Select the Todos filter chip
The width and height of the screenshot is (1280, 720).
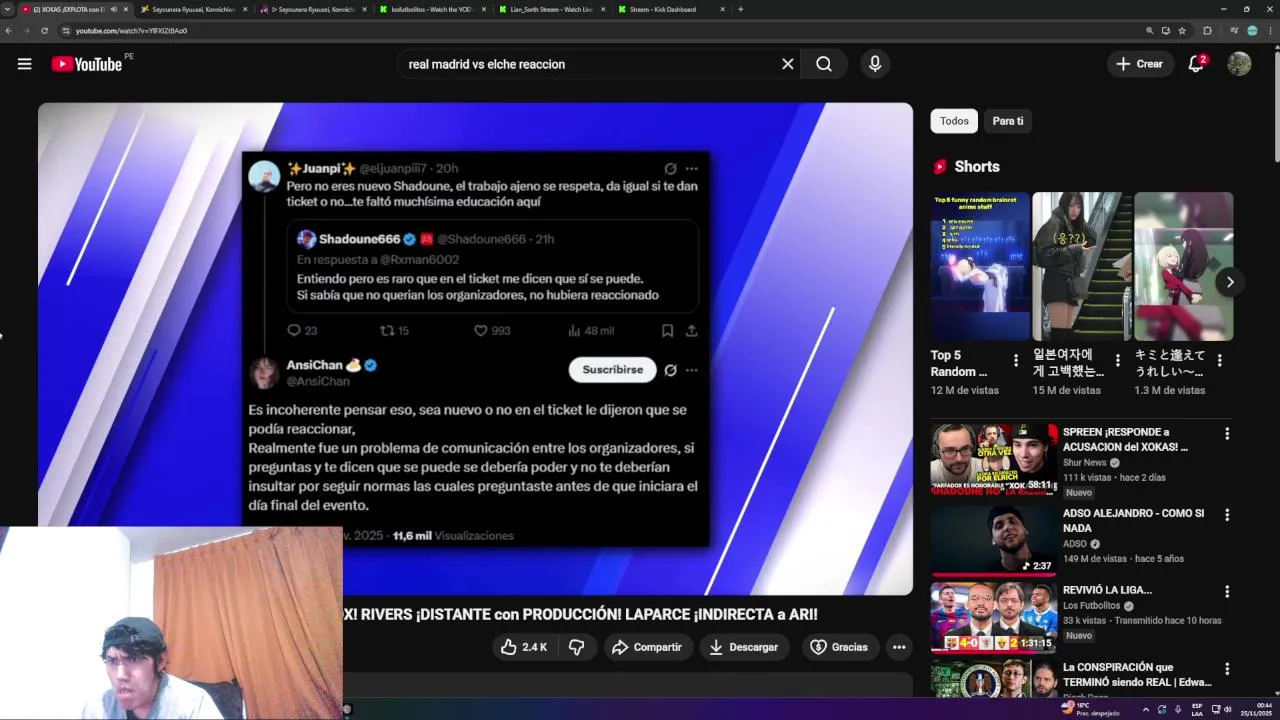pos(954,121)
